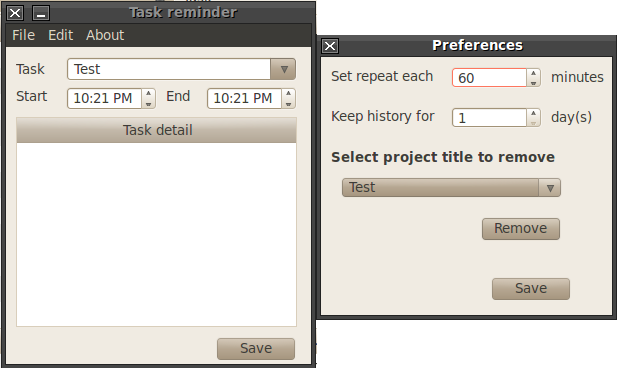Increase the Start time with up arrow
The width and height of the screenshot is (617, 368).
click(148, 93)
